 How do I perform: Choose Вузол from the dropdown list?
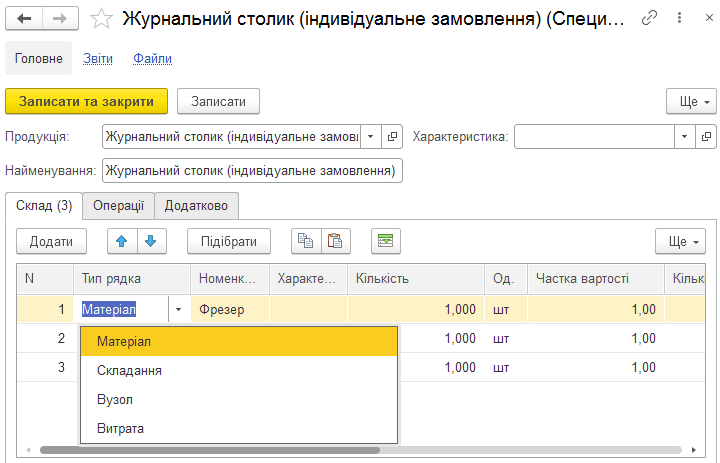239,399
